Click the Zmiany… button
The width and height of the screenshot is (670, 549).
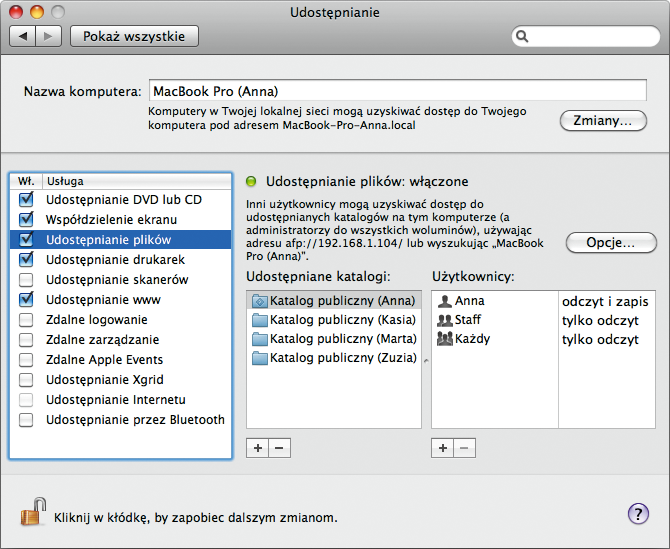tap(603, 120)
